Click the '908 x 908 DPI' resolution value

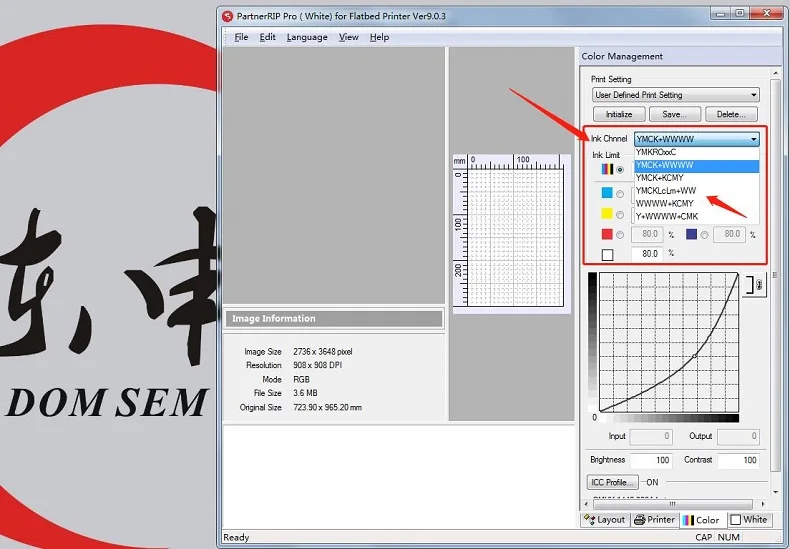click(x=317, y=365)
